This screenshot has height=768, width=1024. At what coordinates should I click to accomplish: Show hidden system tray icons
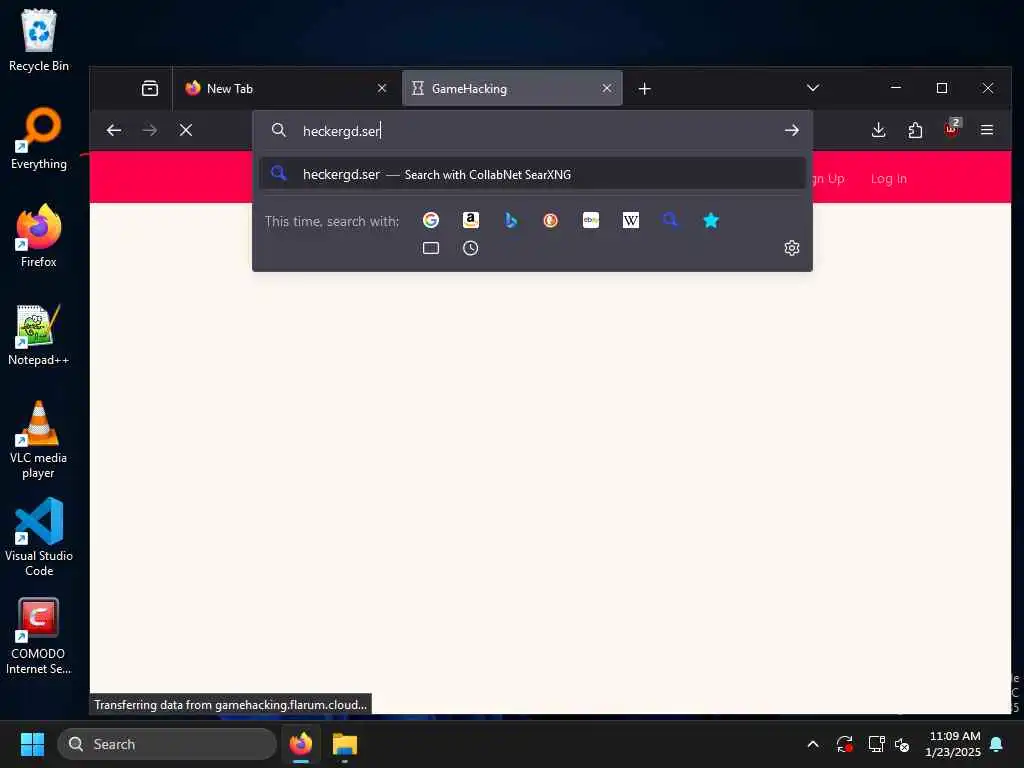tap(812, 744)
